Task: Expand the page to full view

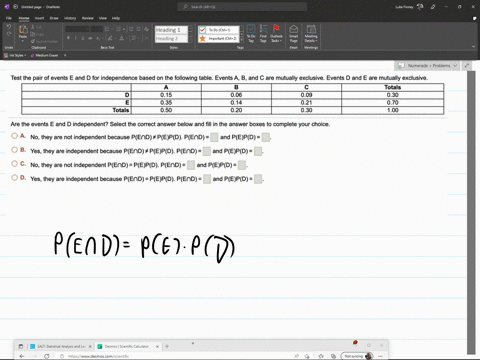Action: (467, 66)
